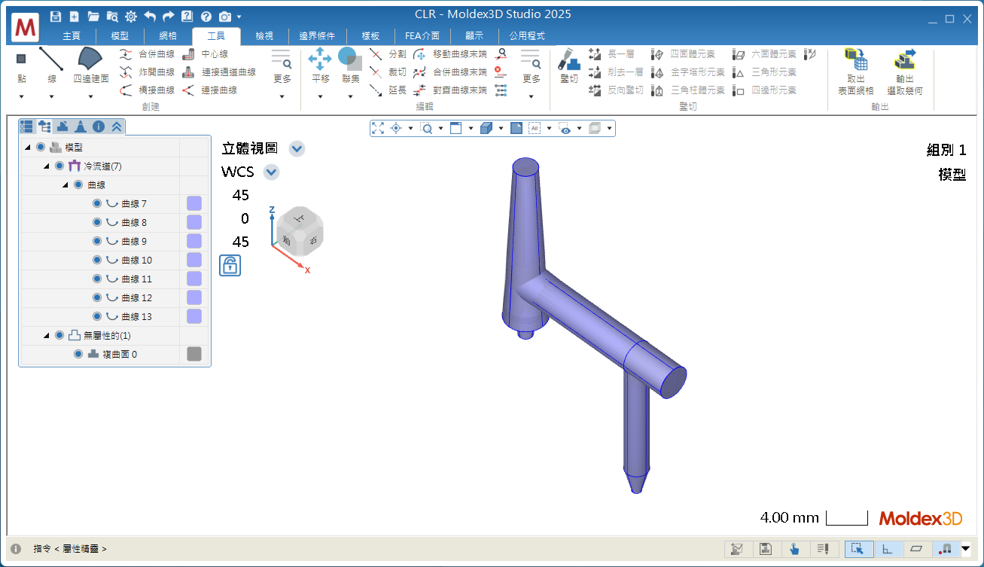Click the 平移 move tool icon

pyautogui.click(x=320, y=59)
